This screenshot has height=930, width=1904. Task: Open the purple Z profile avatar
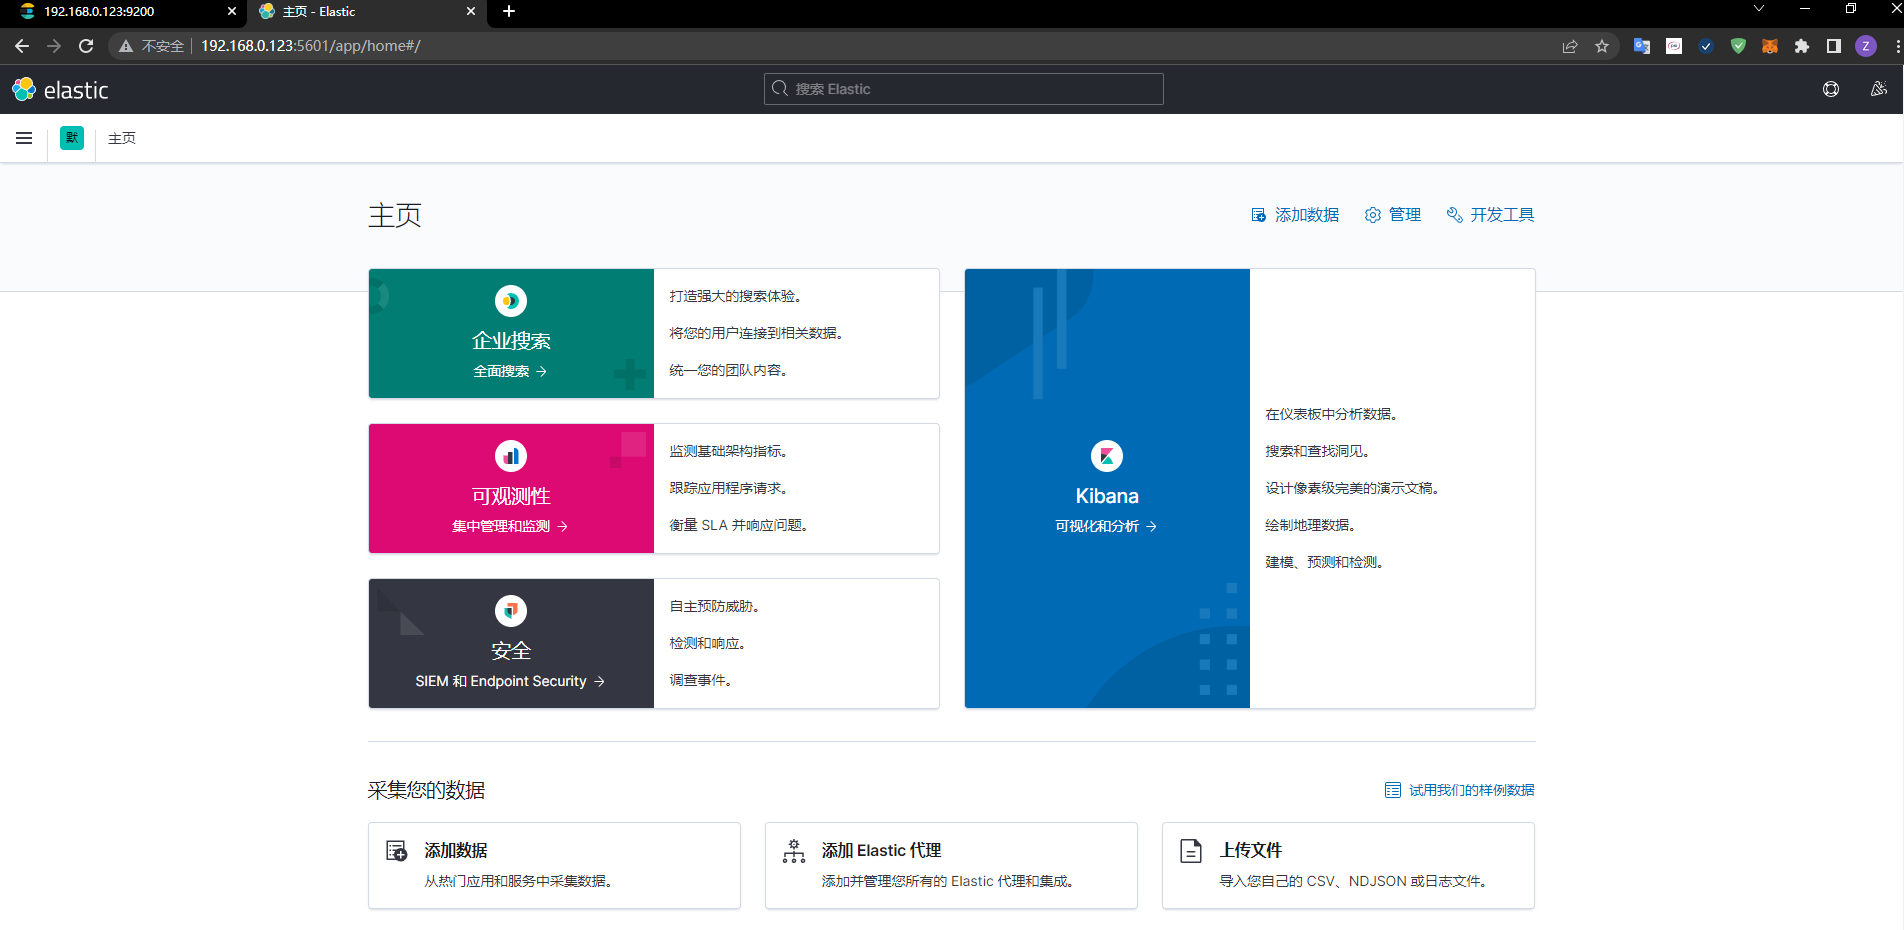(x=1866, y=46)
